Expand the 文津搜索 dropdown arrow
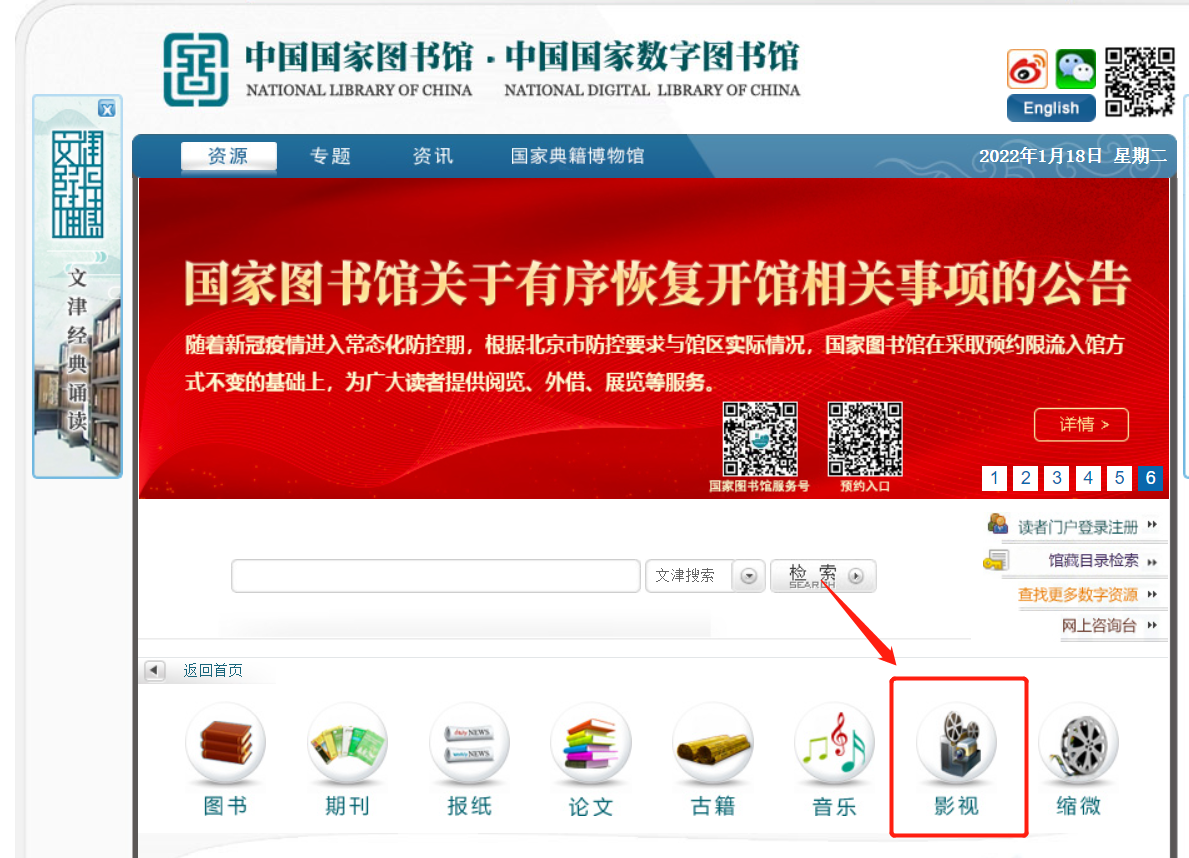This screenshot has height=858, width=1189. pos(748,576)
